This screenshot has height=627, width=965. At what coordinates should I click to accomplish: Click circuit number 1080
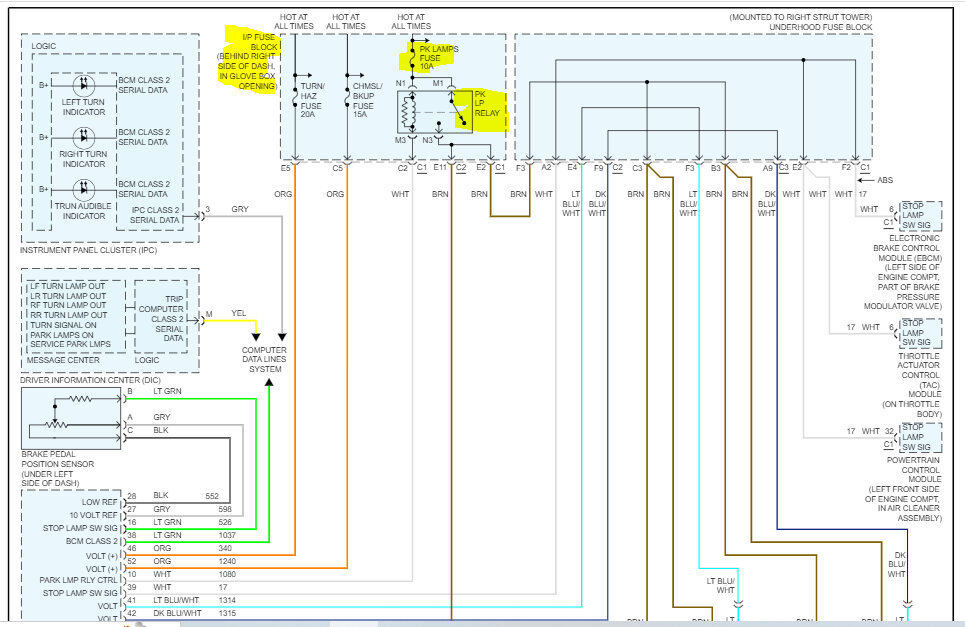227,573
